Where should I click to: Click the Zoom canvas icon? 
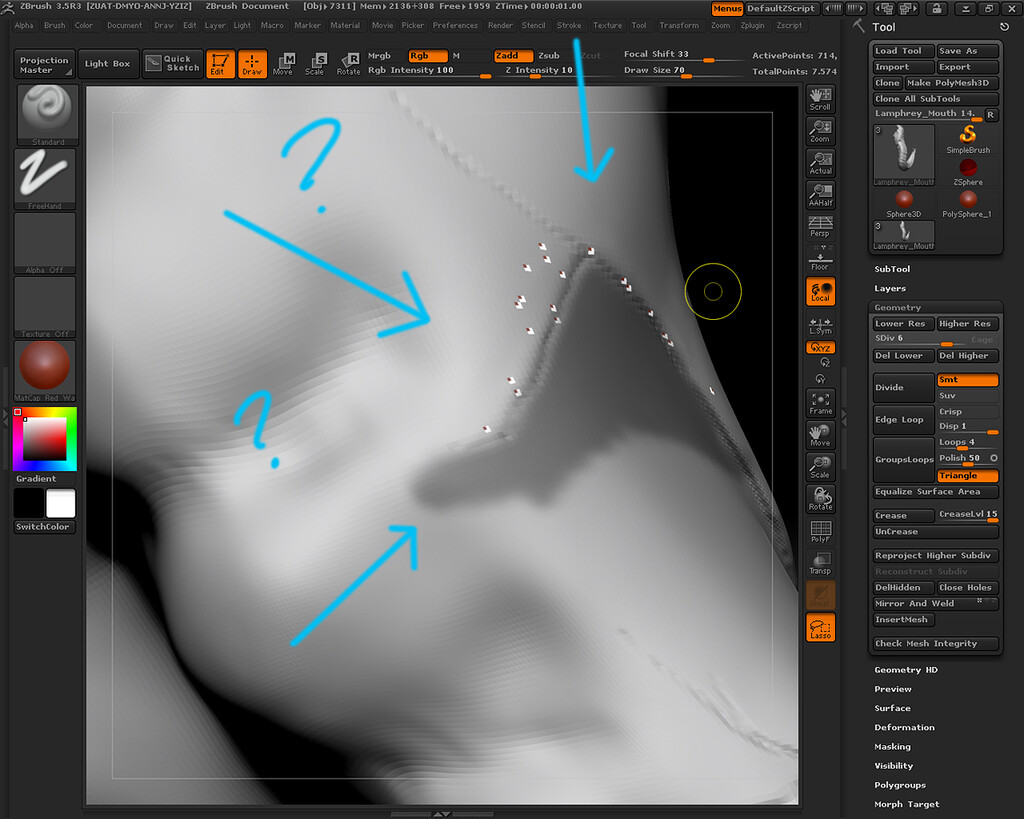click(820, 131)
